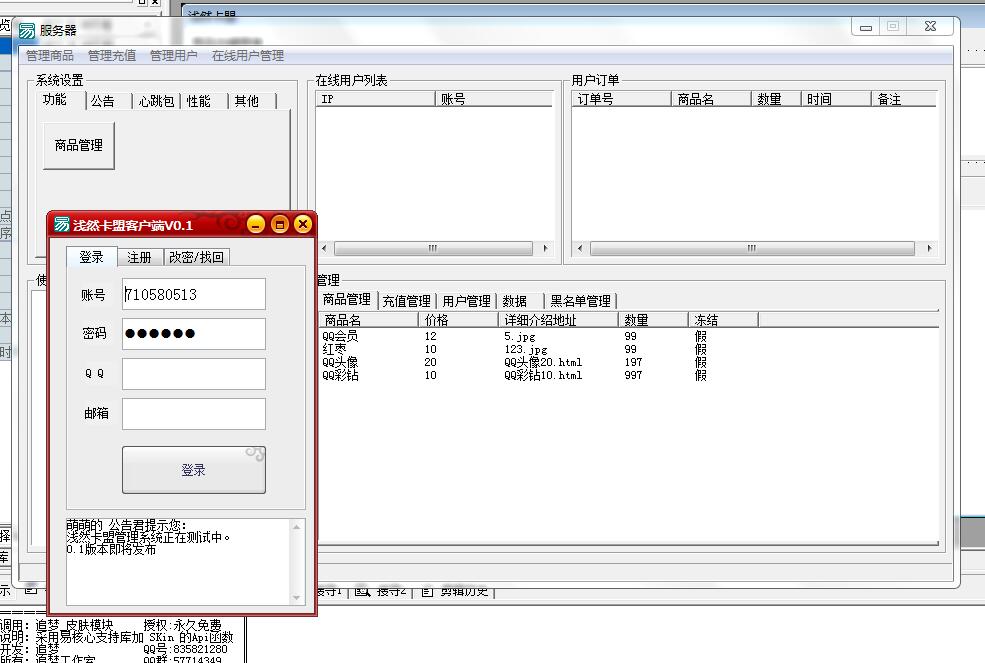Click the 在线用户列表 scroll right arrow
The height and width of the screenshot is (663, 985).
click(545, 248)
